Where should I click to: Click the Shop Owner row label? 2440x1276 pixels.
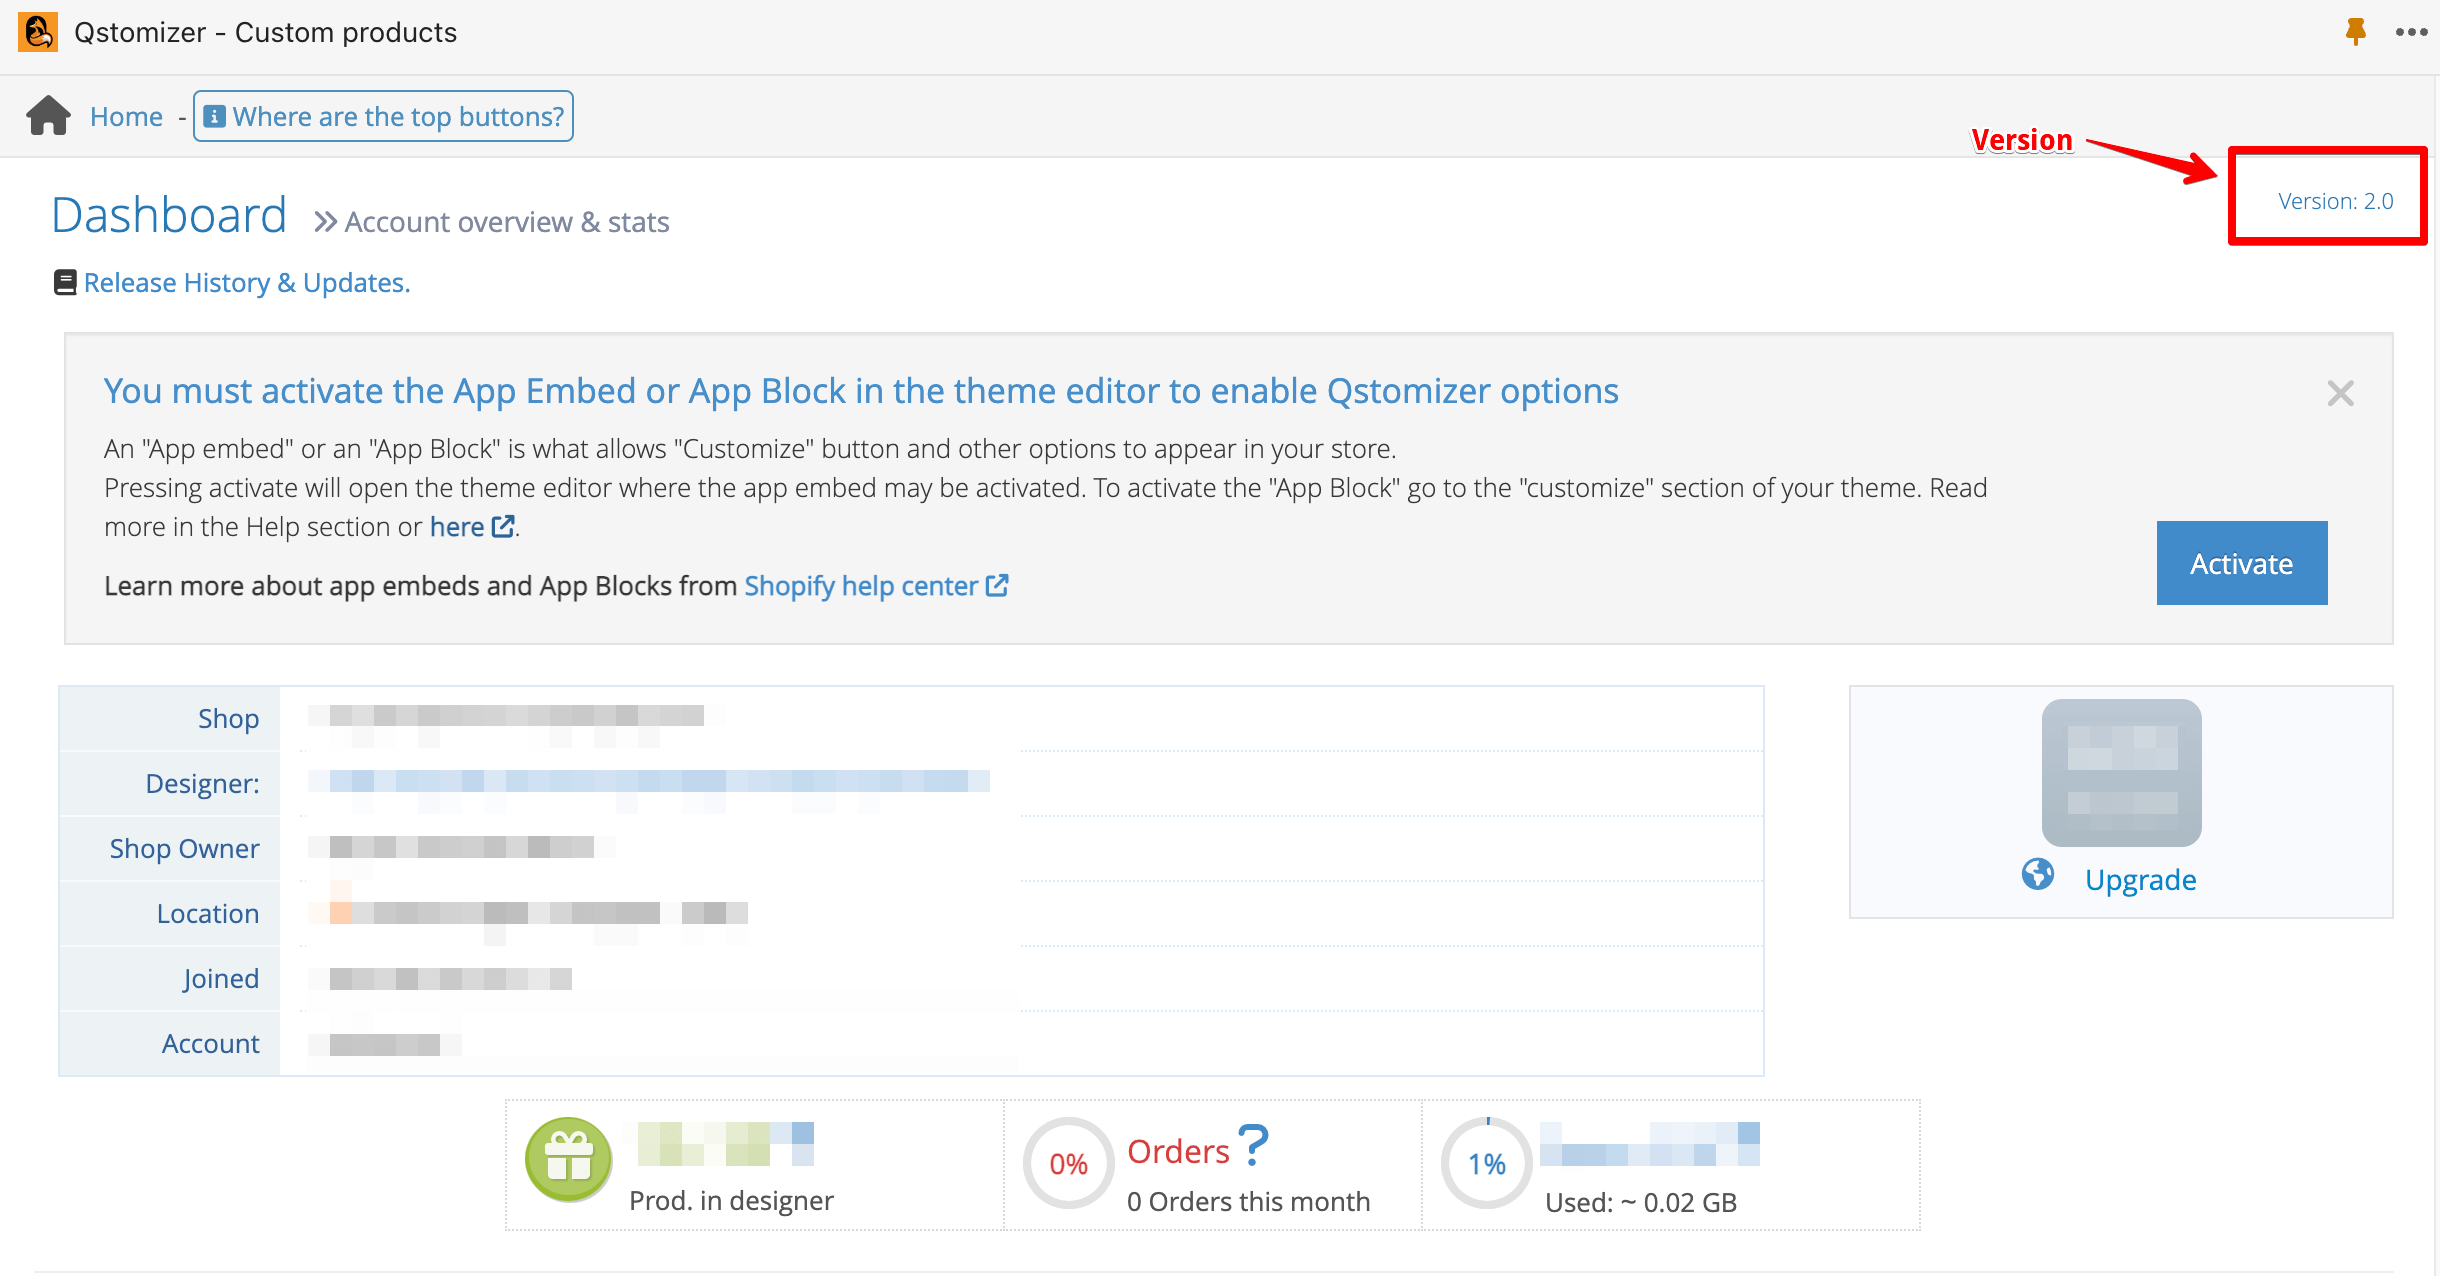pyautogui.click(x=184, y=848)
